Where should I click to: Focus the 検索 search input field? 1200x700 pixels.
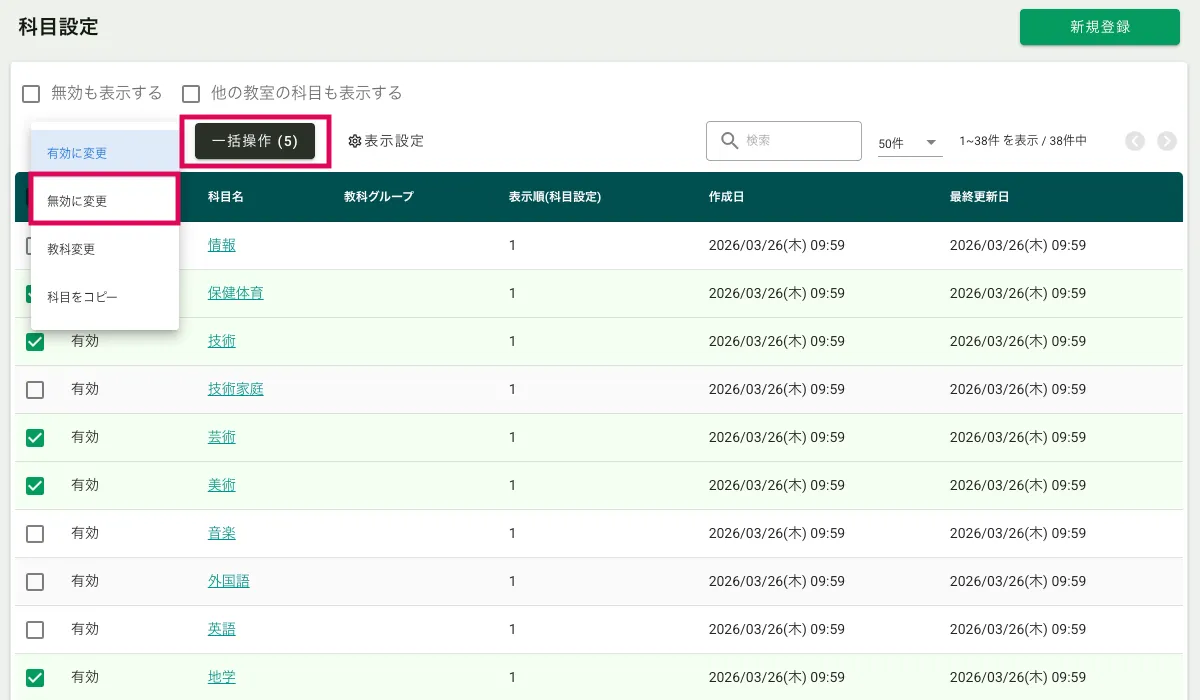click(797, 141)
